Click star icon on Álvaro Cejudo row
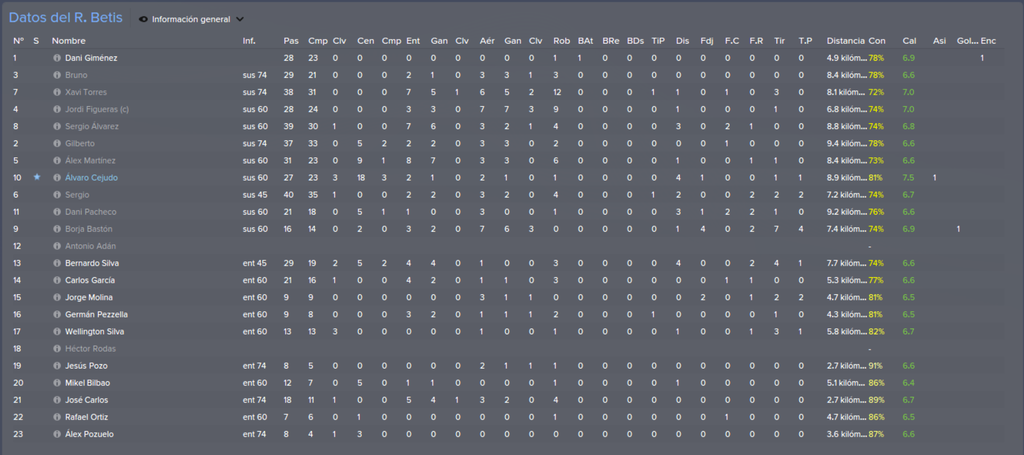 click(37, 177)
